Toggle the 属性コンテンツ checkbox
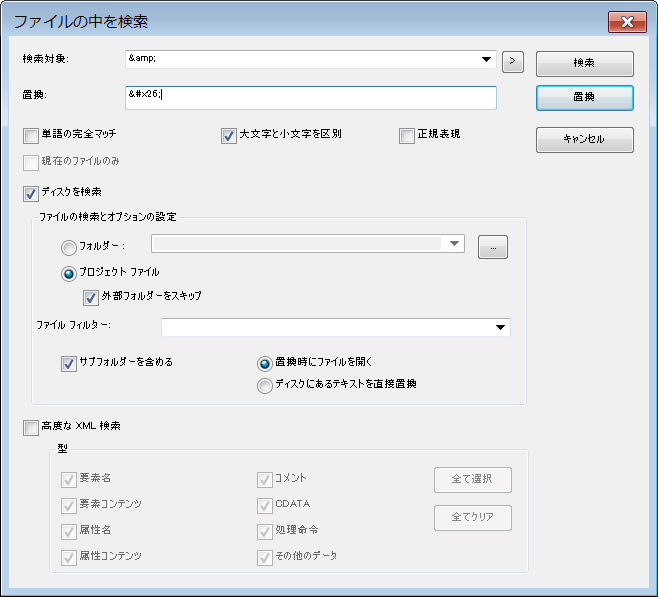This screenshot has height=597, width=658. pyautogui.click(x=69, y=558)
